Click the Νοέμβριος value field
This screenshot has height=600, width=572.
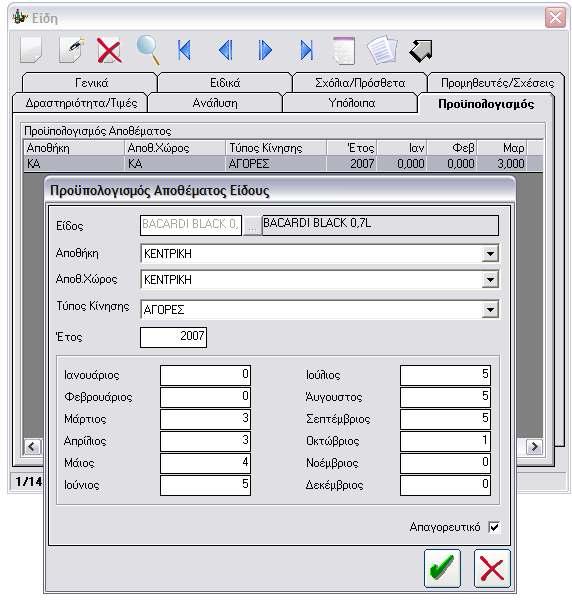click(x=445, y=463)
